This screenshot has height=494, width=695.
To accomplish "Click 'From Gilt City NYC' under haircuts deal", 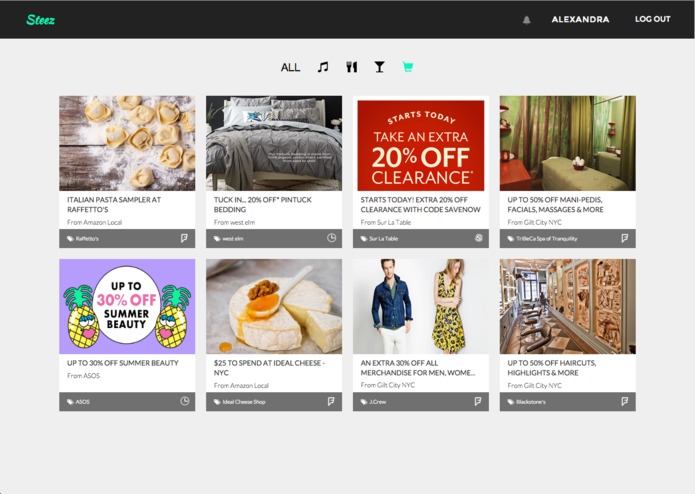I will (535, 385).
